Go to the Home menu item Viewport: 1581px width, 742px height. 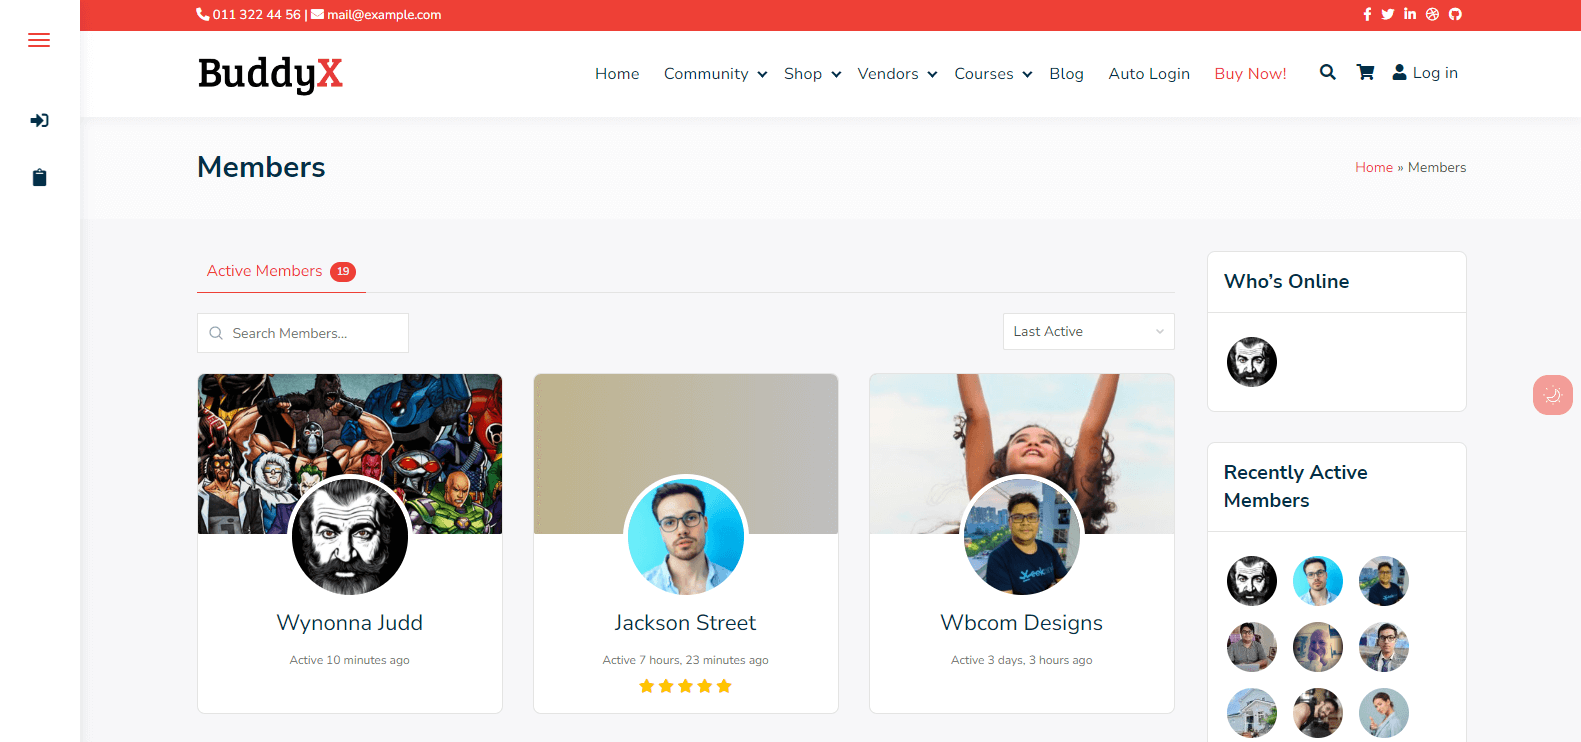click(x=617, y=74)
